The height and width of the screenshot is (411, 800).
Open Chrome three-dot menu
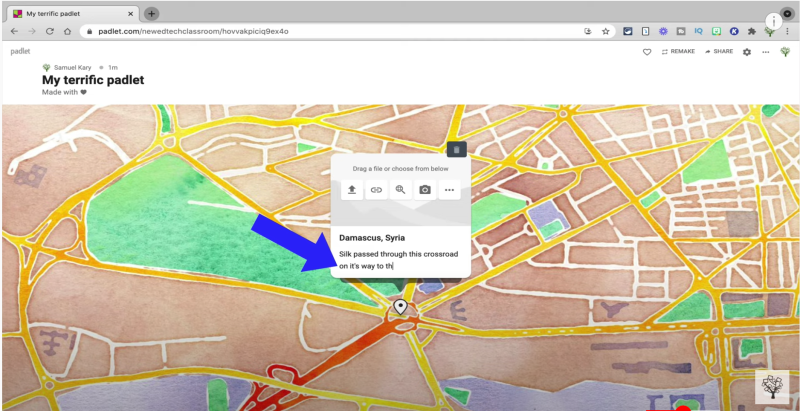coord(788,31)
